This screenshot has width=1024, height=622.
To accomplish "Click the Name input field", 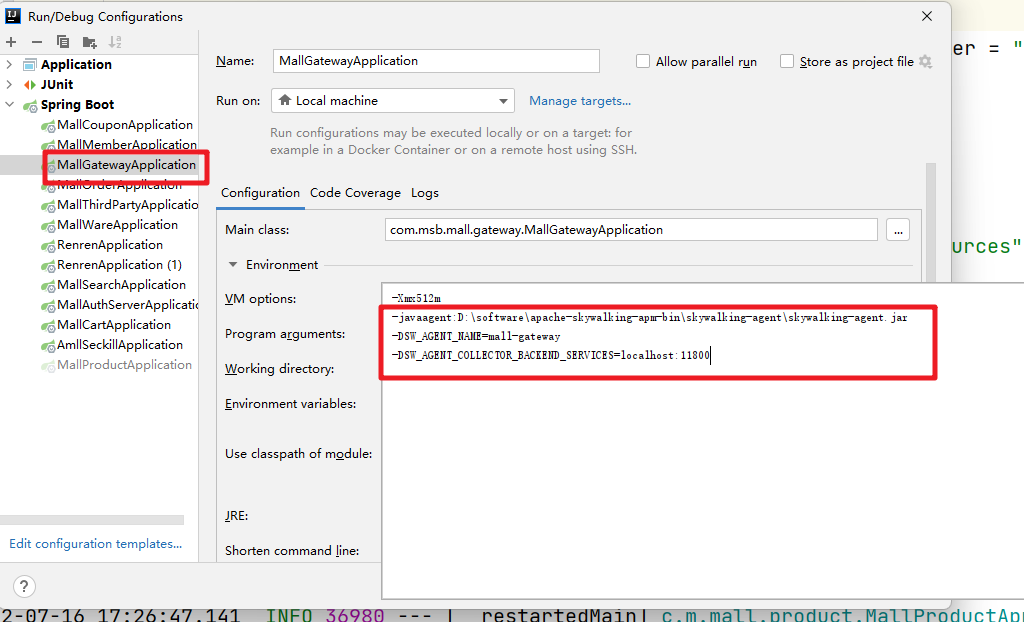I will tap(436, 61).
